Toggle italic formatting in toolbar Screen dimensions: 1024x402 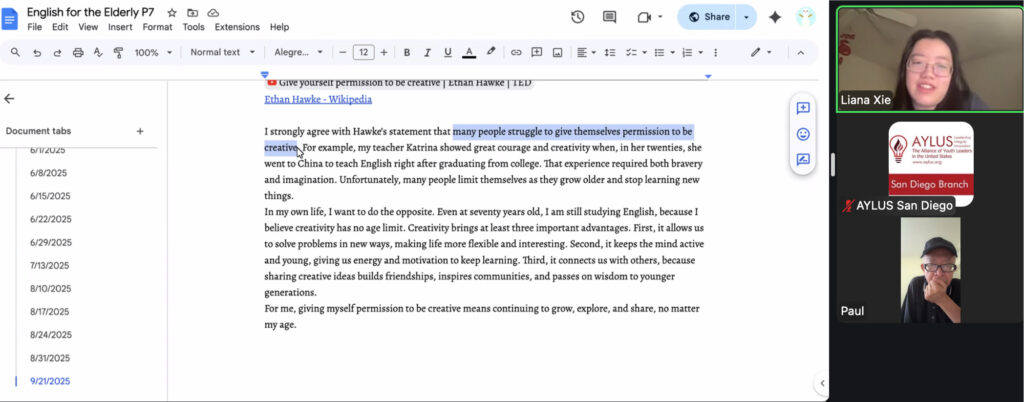pos(427,52)
